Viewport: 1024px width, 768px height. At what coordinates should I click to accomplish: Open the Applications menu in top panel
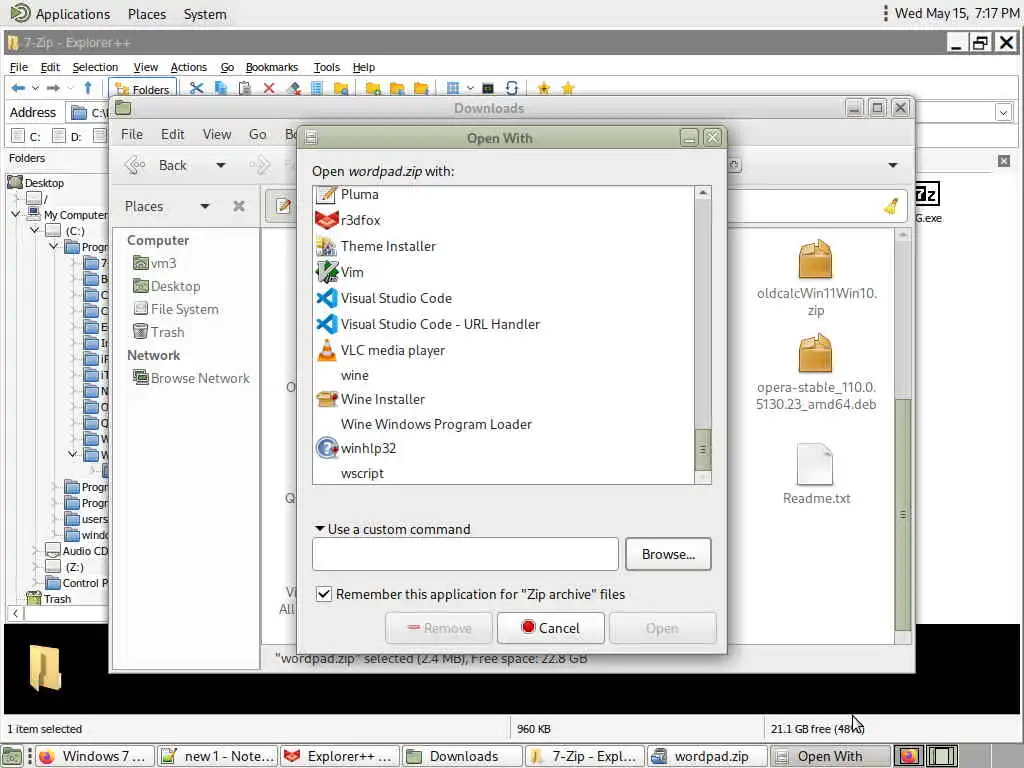tap(61, 14)
